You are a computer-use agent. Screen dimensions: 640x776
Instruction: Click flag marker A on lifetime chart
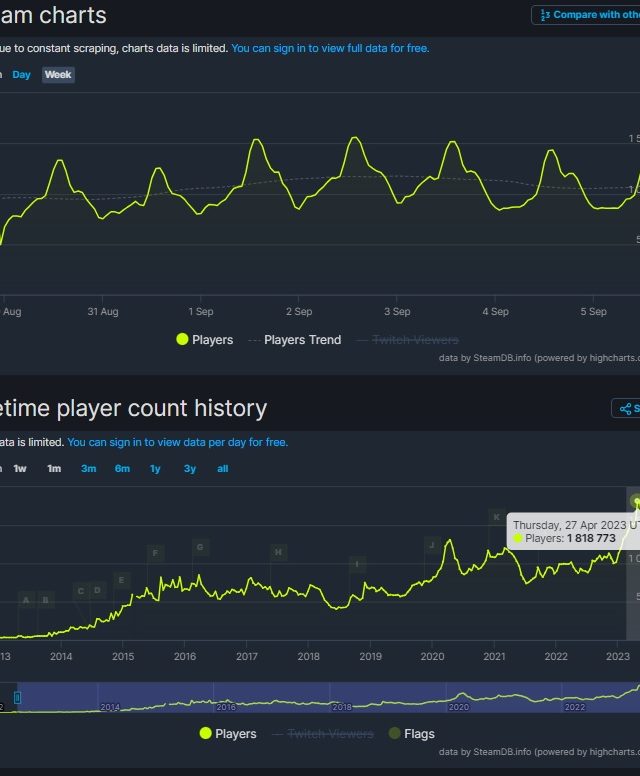(x=26, y=600)
